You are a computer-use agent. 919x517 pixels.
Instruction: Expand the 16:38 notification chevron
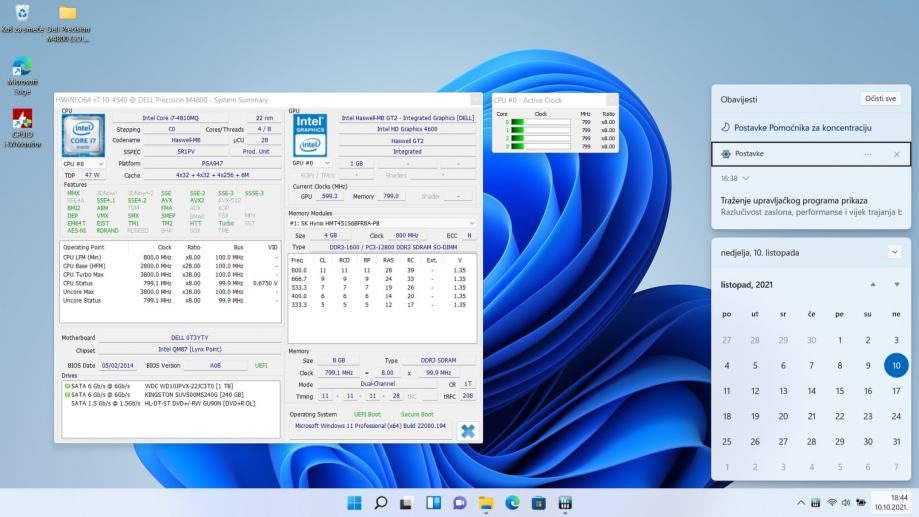[x=746, y=178]
